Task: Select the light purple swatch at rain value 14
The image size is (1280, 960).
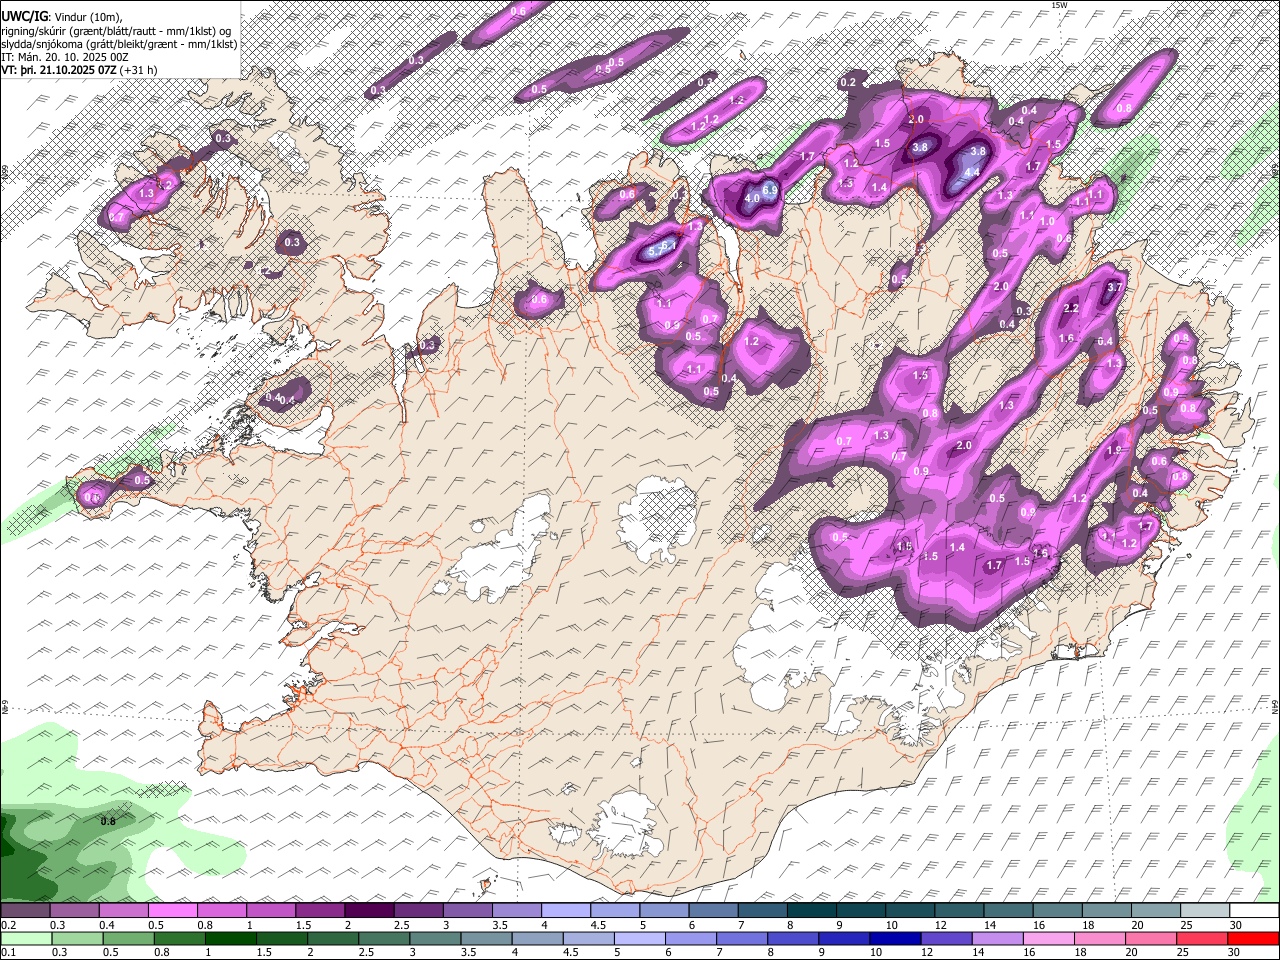Action: (x=996, y=938)
